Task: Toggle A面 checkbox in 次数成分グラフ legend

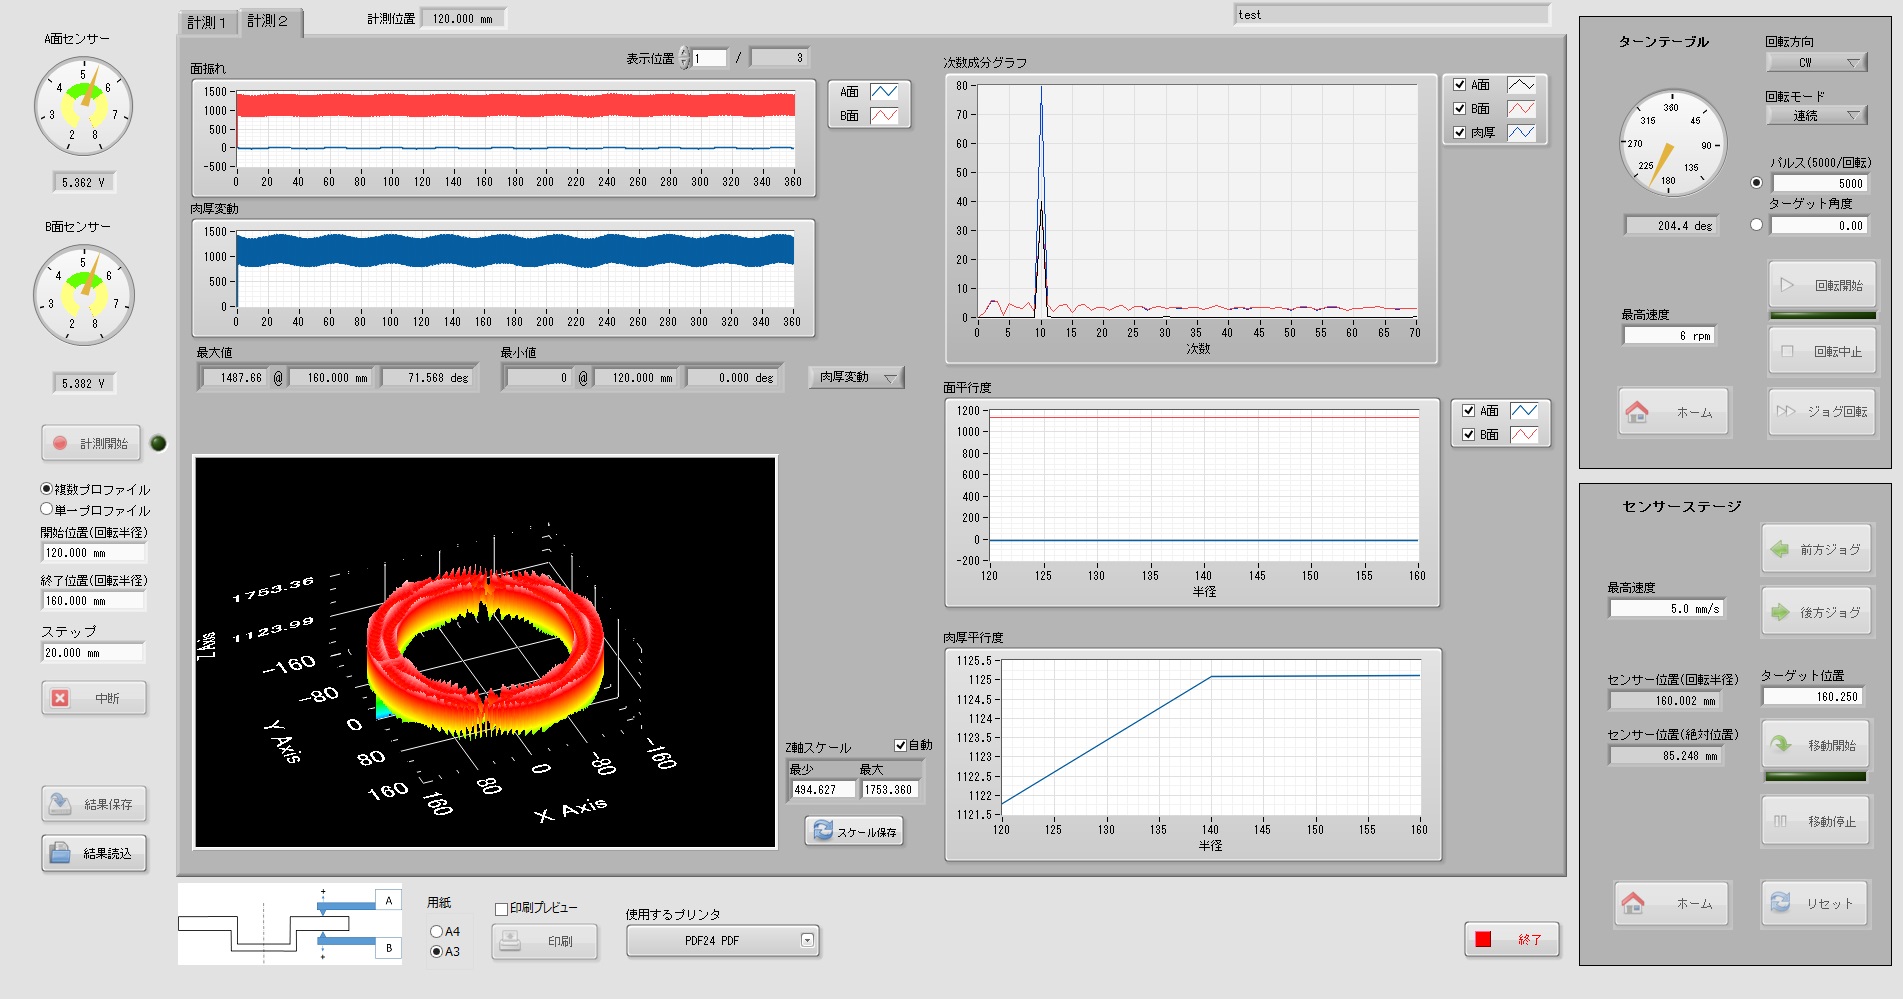Action: (1460, 85)
